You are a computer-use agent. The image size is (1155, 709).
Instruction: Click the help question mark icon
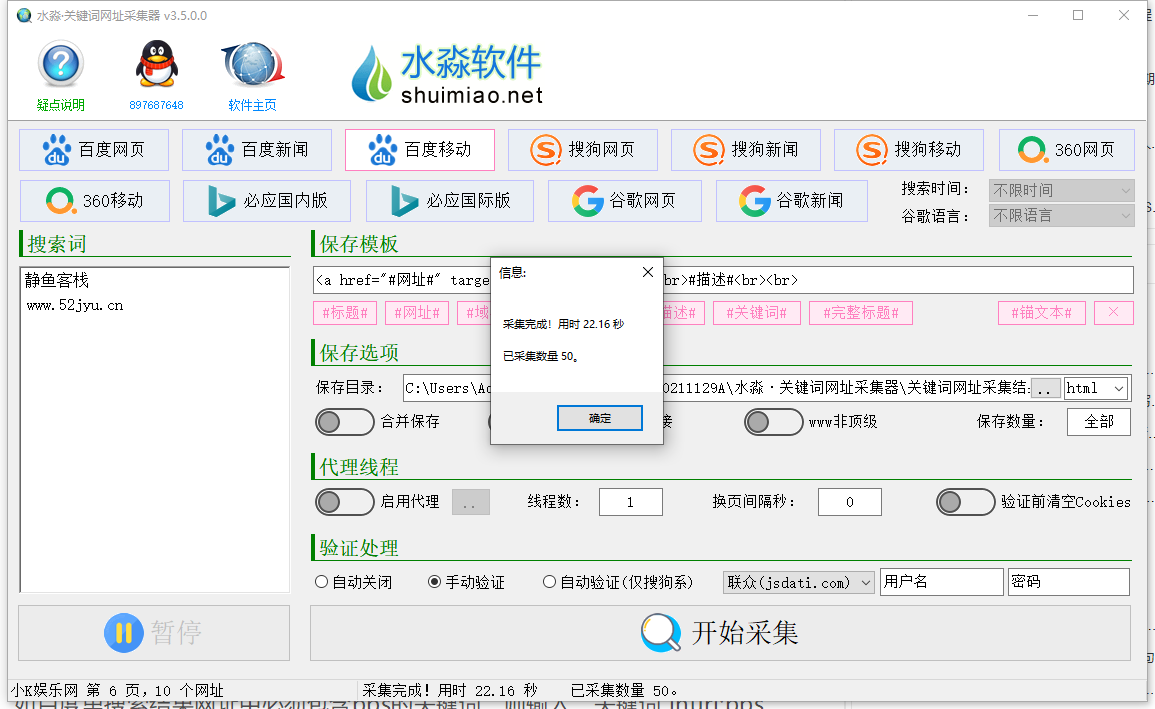coord(60,66)
